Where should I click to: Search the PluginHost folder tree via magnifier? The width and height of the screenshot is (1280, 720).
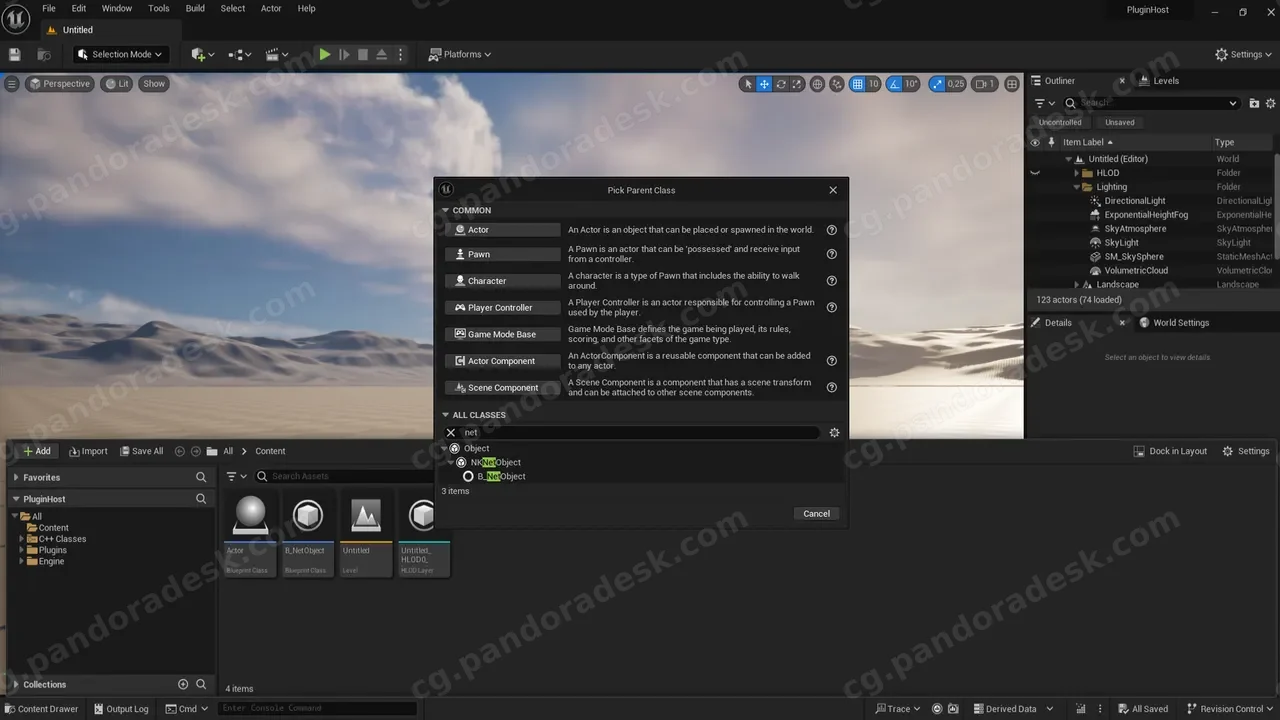[x=201, y=499]
